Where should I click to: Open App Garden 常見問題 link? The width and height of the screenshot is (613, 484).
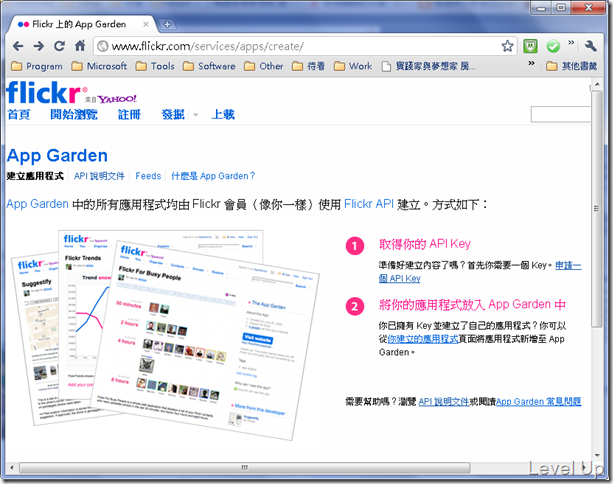[539, 402]
